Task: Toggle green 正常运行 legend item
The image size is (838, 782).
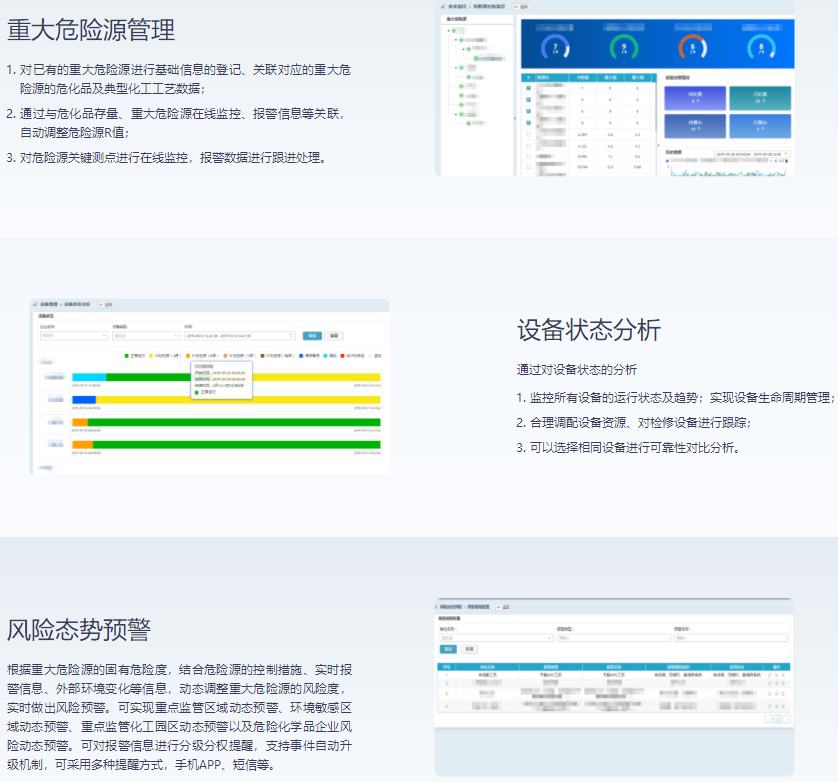Action: [x=135, y=355]
